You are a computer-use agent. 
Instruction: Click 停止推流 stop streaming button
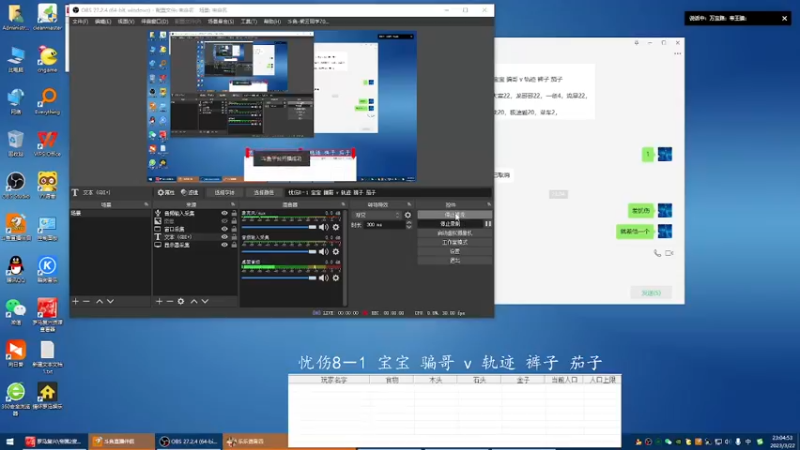coord(455,215)
